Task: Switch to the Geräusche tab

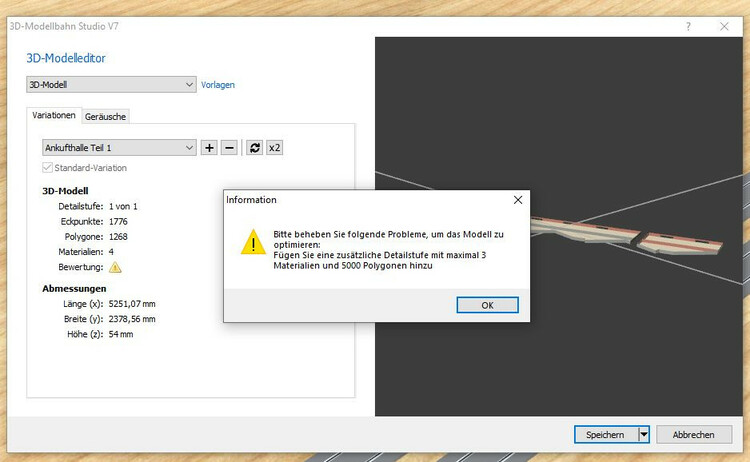Action: [105, 116]
